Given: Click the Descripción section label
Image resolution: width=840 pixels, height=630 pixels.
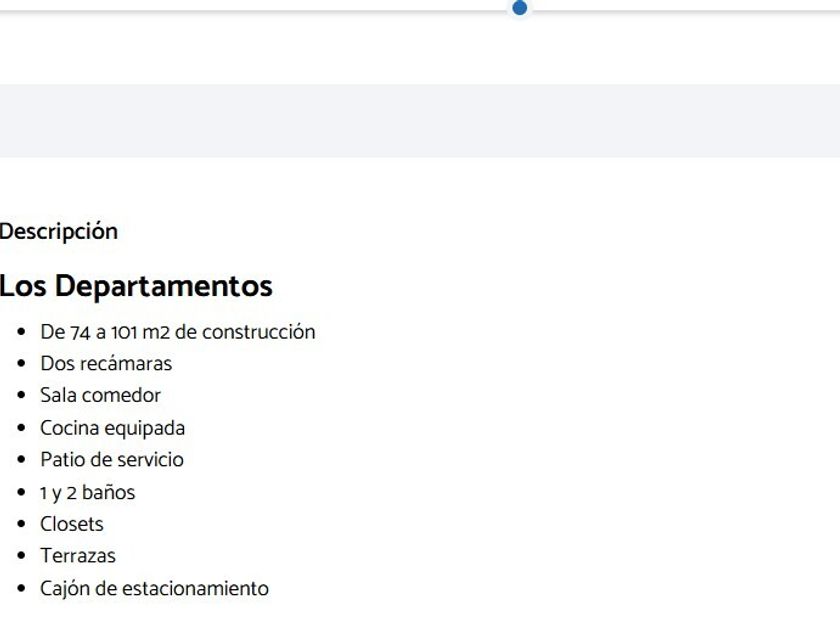Looking at the screenshot, I should click(59, 232).
